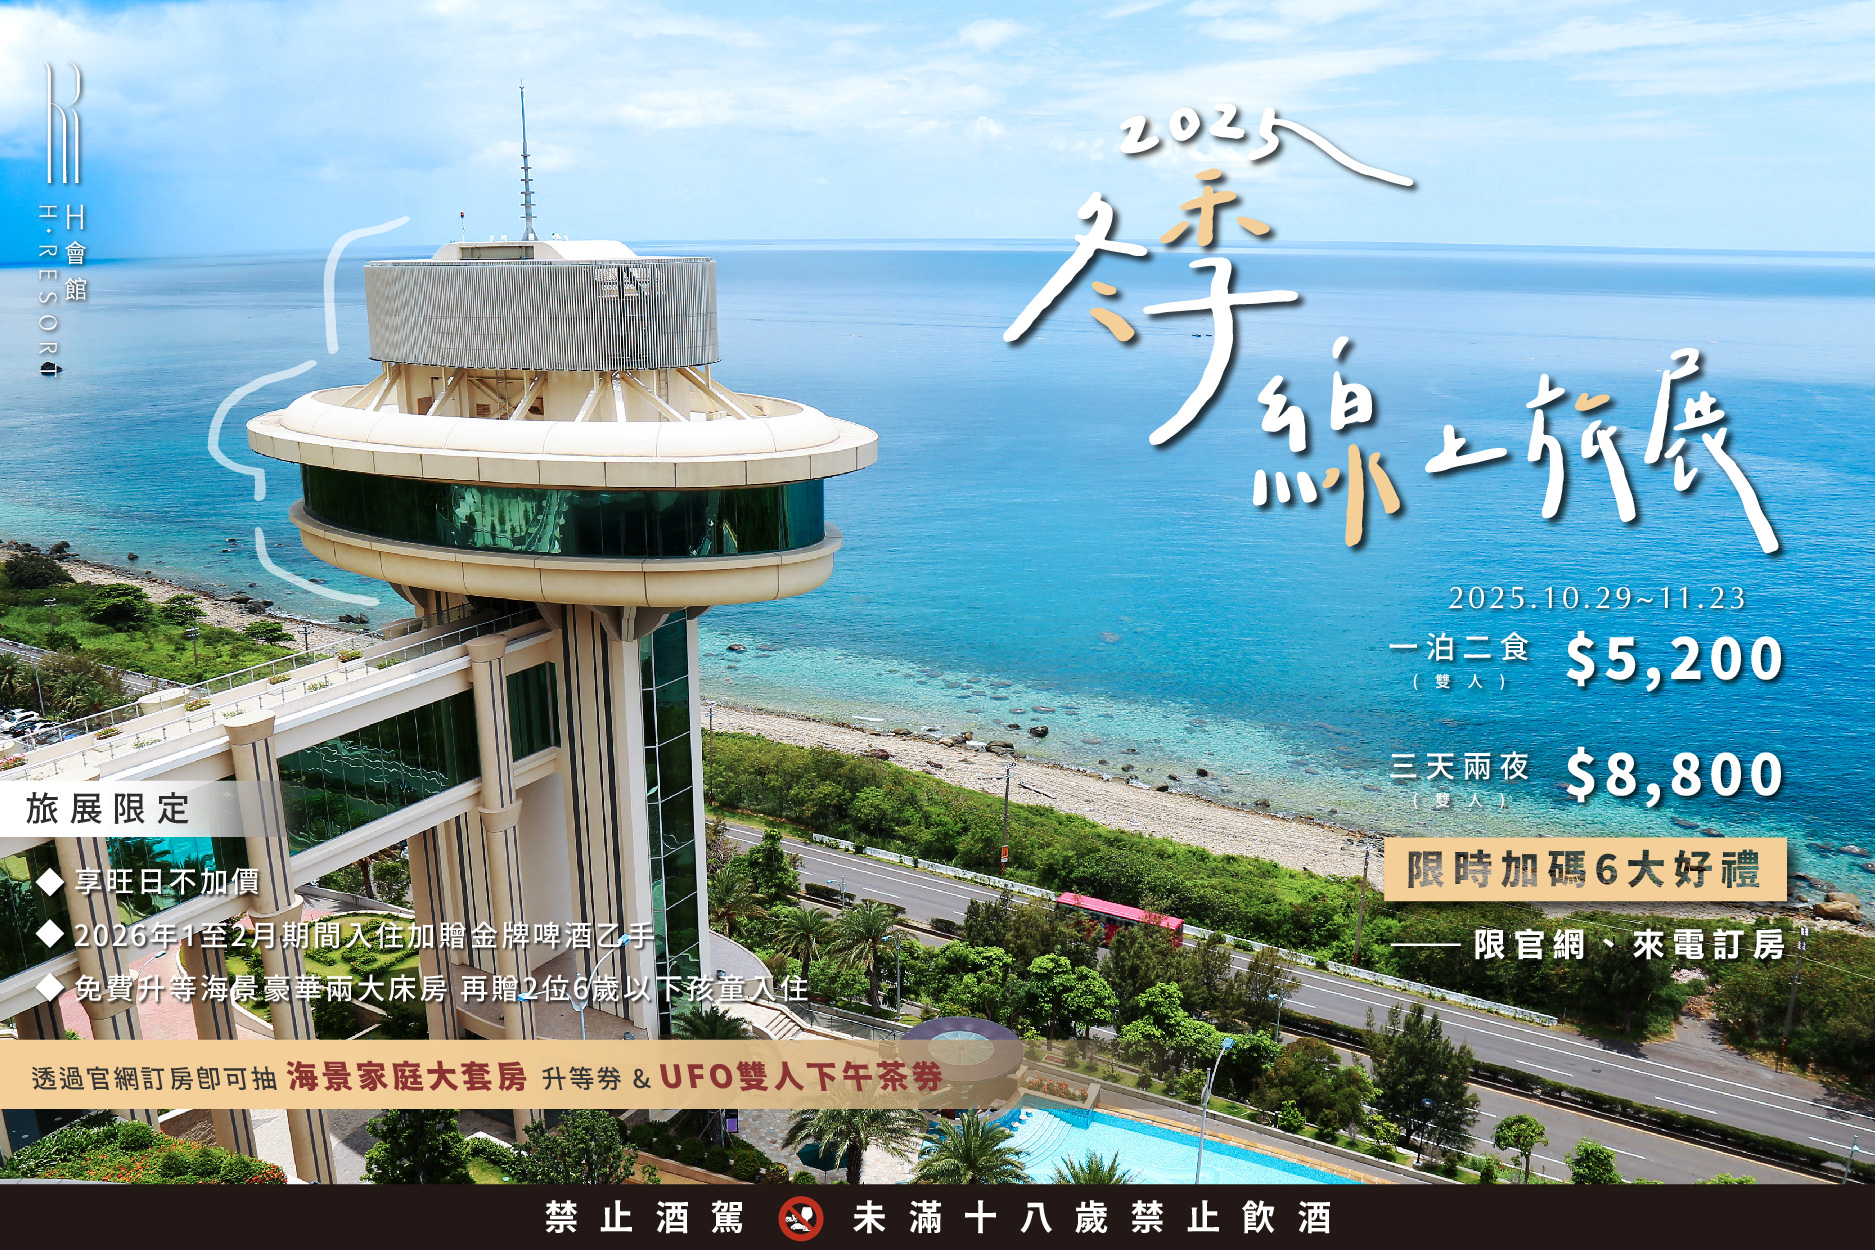Screen dimensions: 1875x1250
Task: Click the $8,800 price for 三天兩夜
Action: point(1674,775)
